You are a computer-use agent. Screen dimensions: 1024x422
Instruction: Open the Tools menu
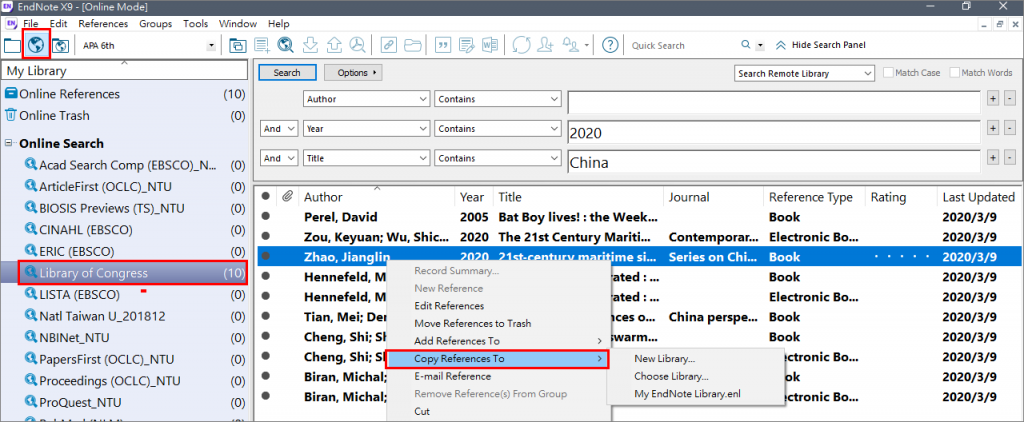(195, 24)
